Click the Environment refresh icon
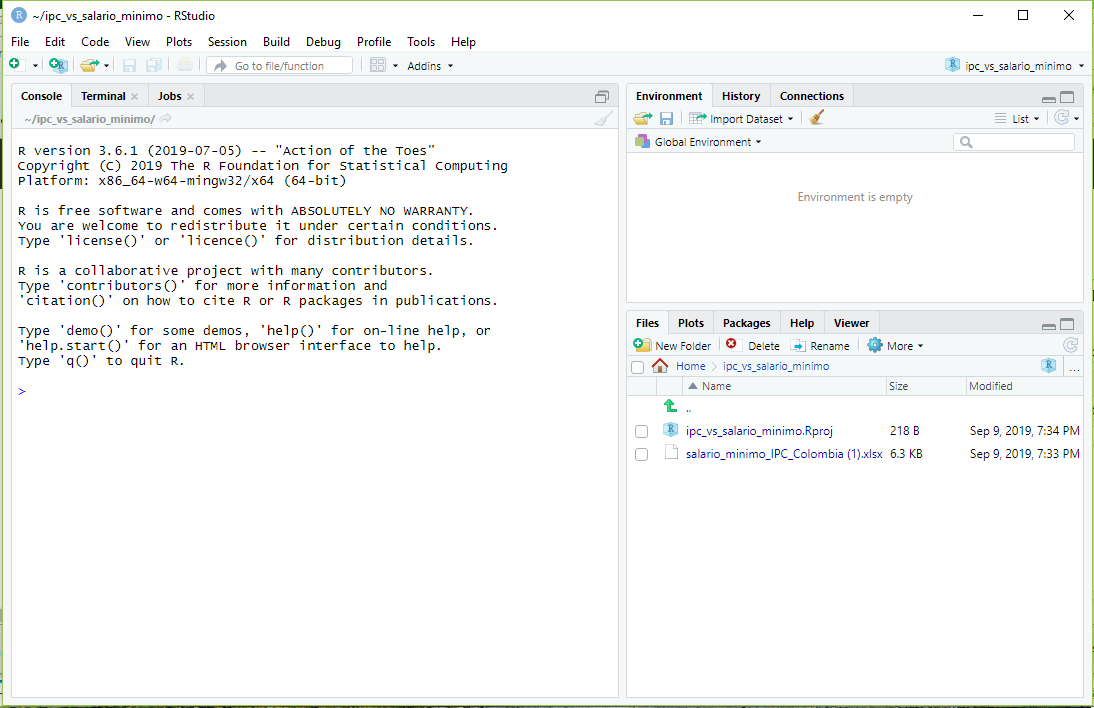1094x708 pixels. [x=1061, y=117]
